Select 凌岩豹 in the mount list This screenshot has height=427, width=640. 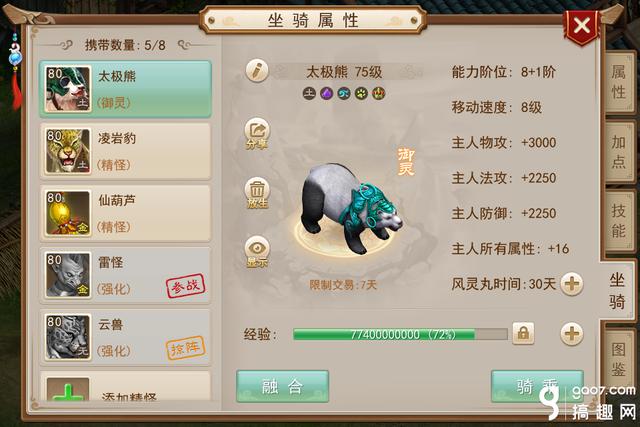[125, 151]
